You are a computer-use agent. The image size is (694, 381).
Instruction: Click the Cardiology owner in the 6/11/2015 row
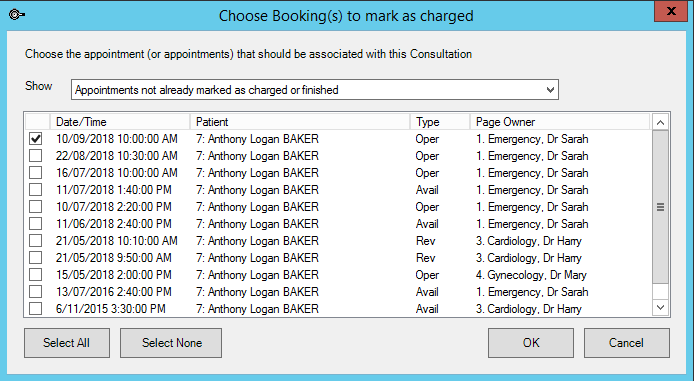point(528,309)
